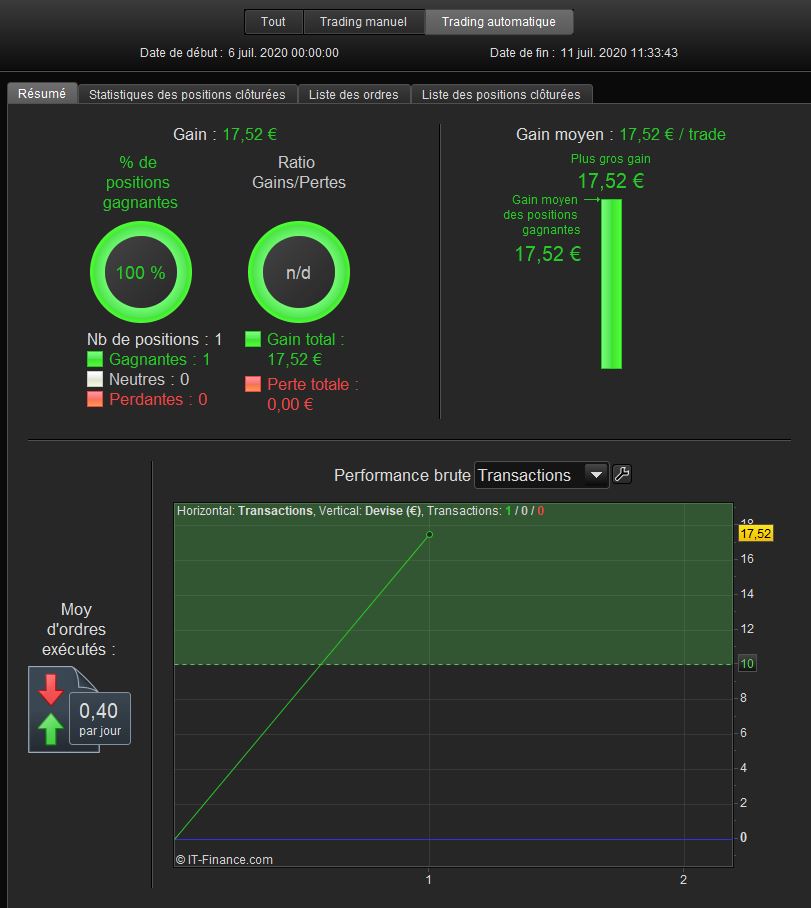The image size is (811, 908).
Task: Click the IT-Finance.com copyright link
Action: click(x=224, y=859)
